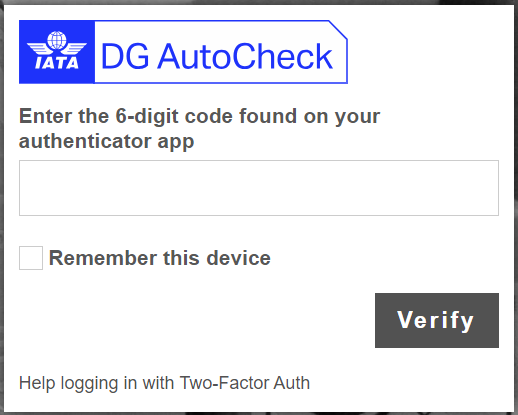The width and height of the screenshot is (518, 415).
Task: Select the authenticator app prompt text
Action: pyautogui.click(x=199, y=129)
